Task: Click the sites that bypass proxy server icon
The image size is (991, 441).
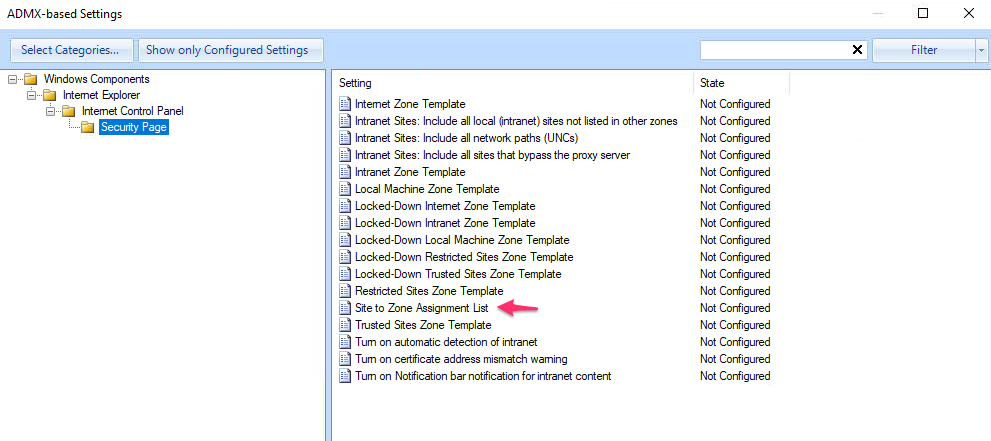Action: coord(344,155)
